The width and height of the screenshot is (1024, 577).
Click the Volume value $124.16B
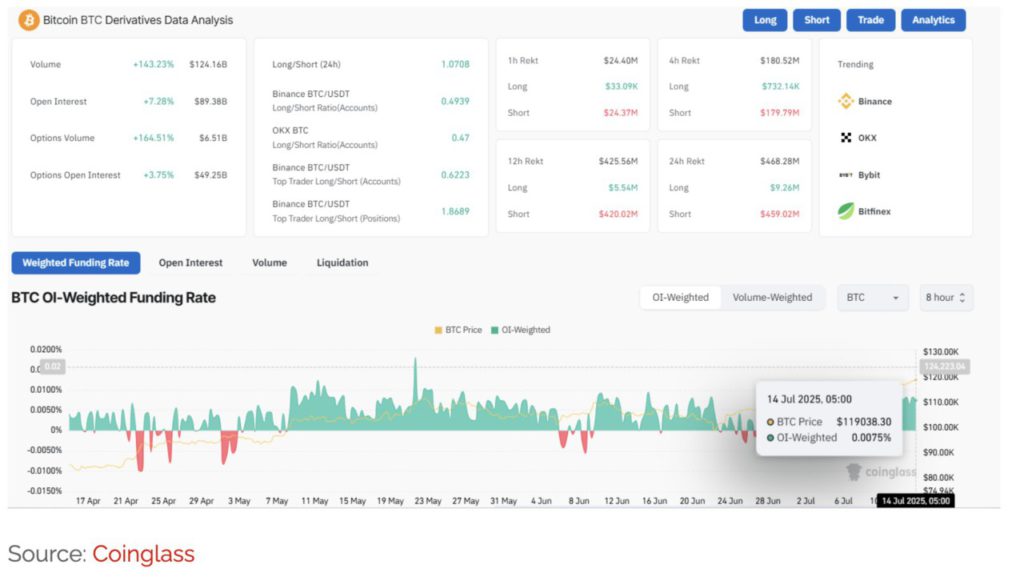(208, 64)
